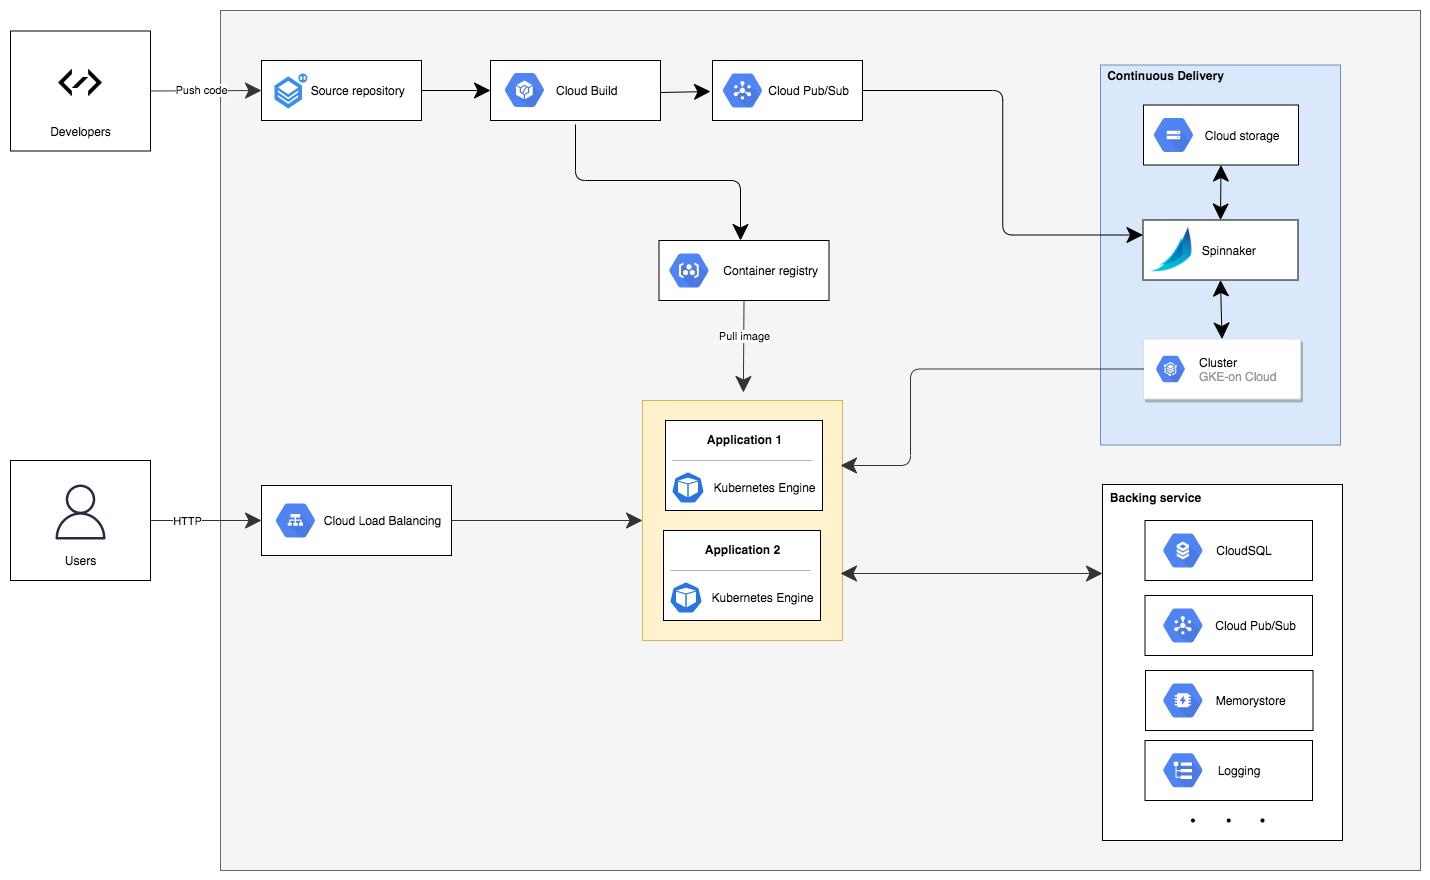Screen dimensions: 1430x880
Task: Click the 'Backing service' heading
Action: pos(1155,498)
